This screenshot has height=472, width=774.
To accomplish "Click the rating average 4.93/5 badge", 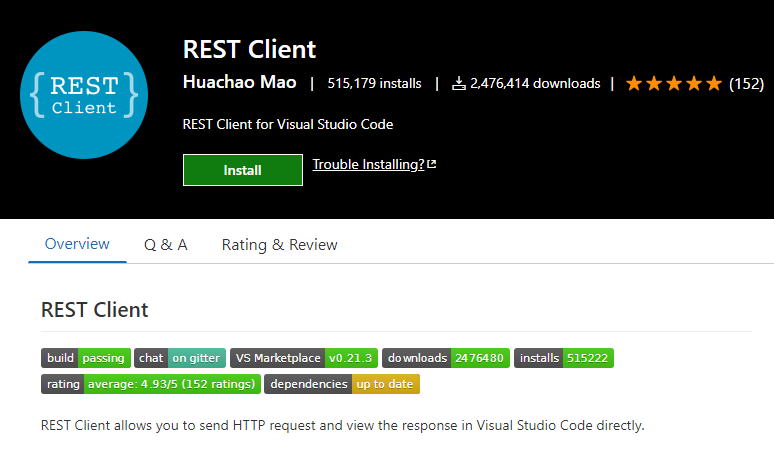I will (151, 384).
